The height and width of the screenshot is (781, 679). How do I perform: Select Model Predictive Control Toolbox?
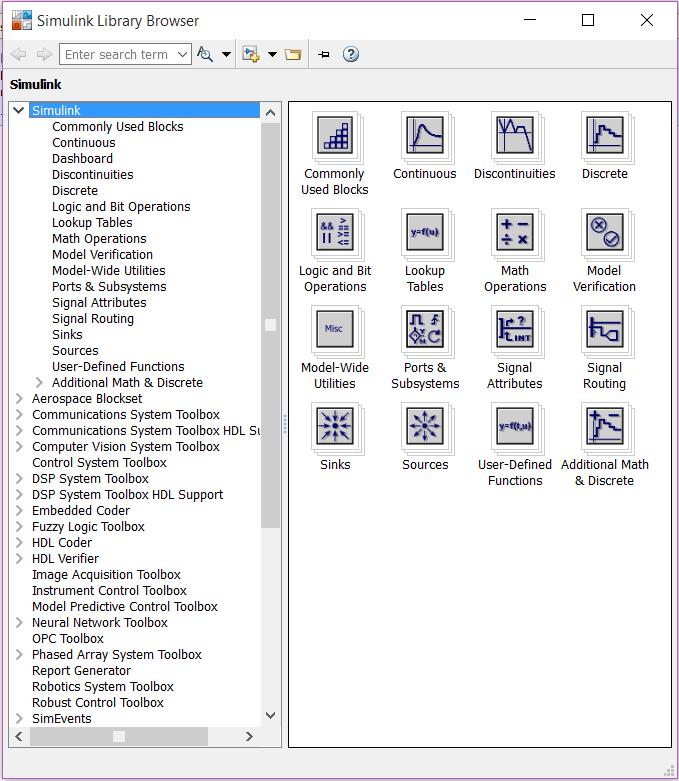[x=125, y=606]
